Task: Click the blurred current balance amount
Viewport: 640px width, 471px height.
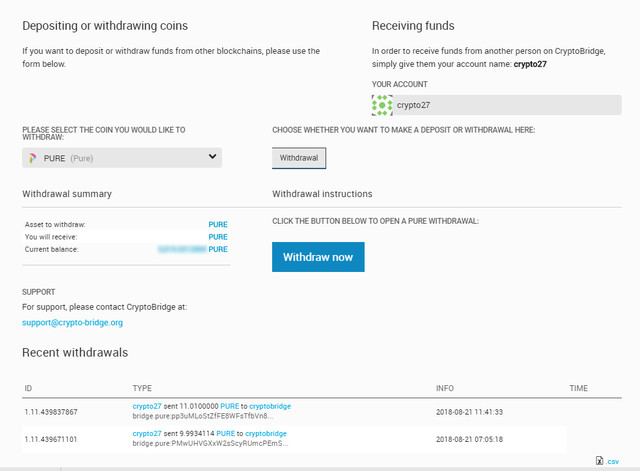Action: click(182, 249)
